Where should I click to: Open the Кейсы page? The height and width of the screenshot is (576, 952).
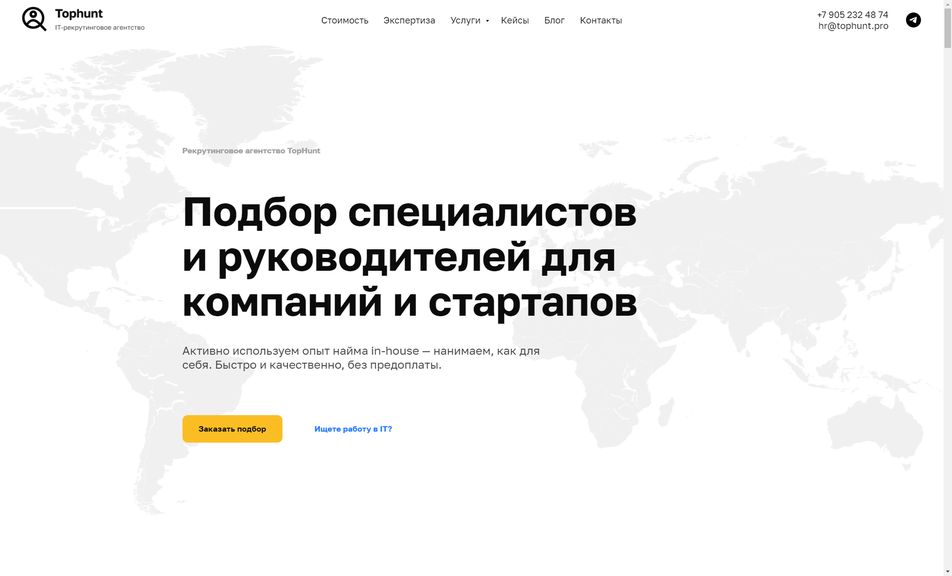[515, 20]
